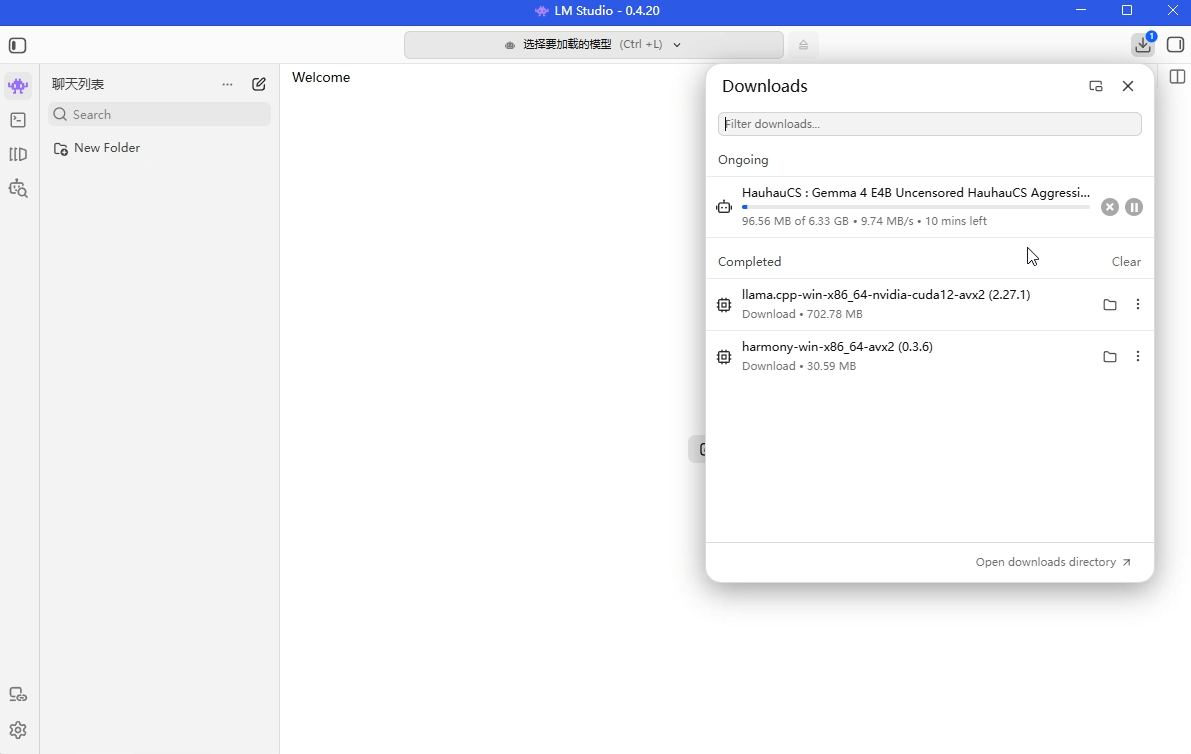Click the Filter downloads input field
The image size is (1191, 754).
tap(930, 124)
